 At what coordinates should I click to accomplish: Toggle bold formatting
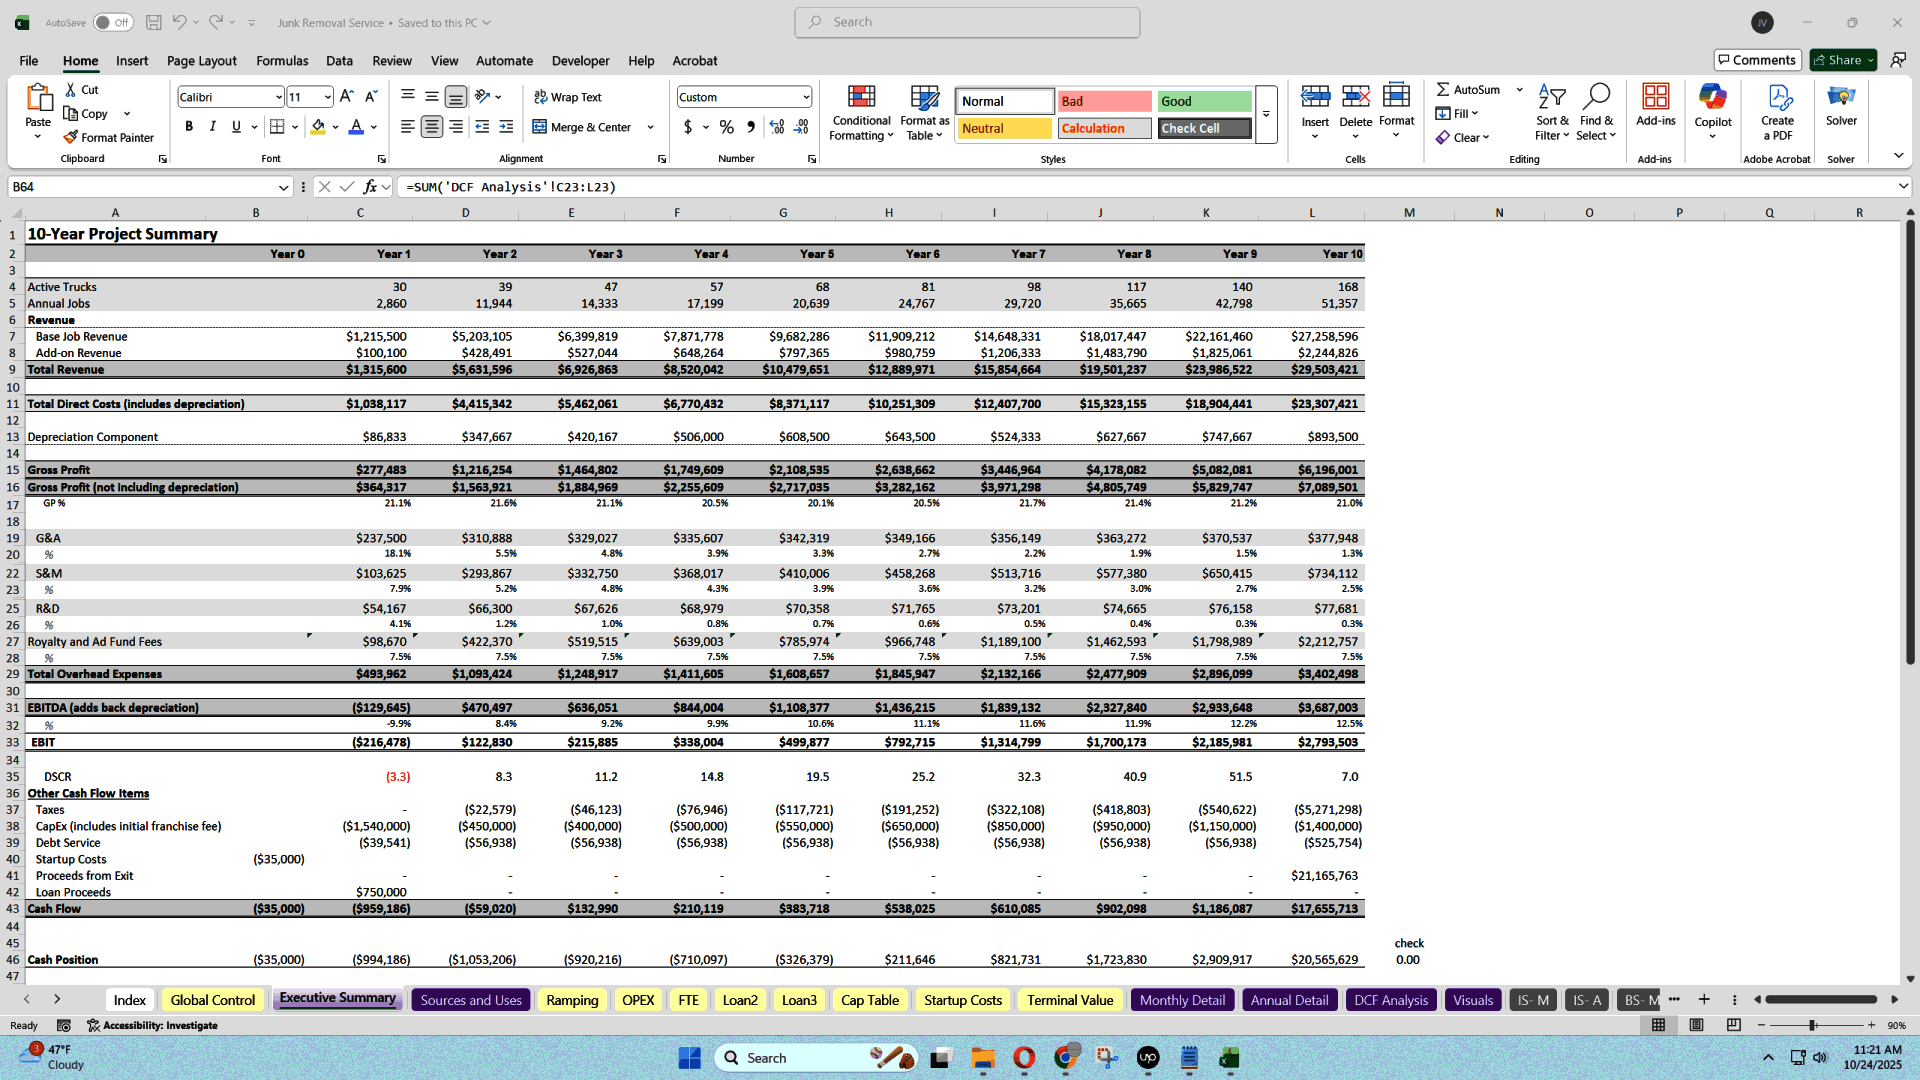point(188,126)
